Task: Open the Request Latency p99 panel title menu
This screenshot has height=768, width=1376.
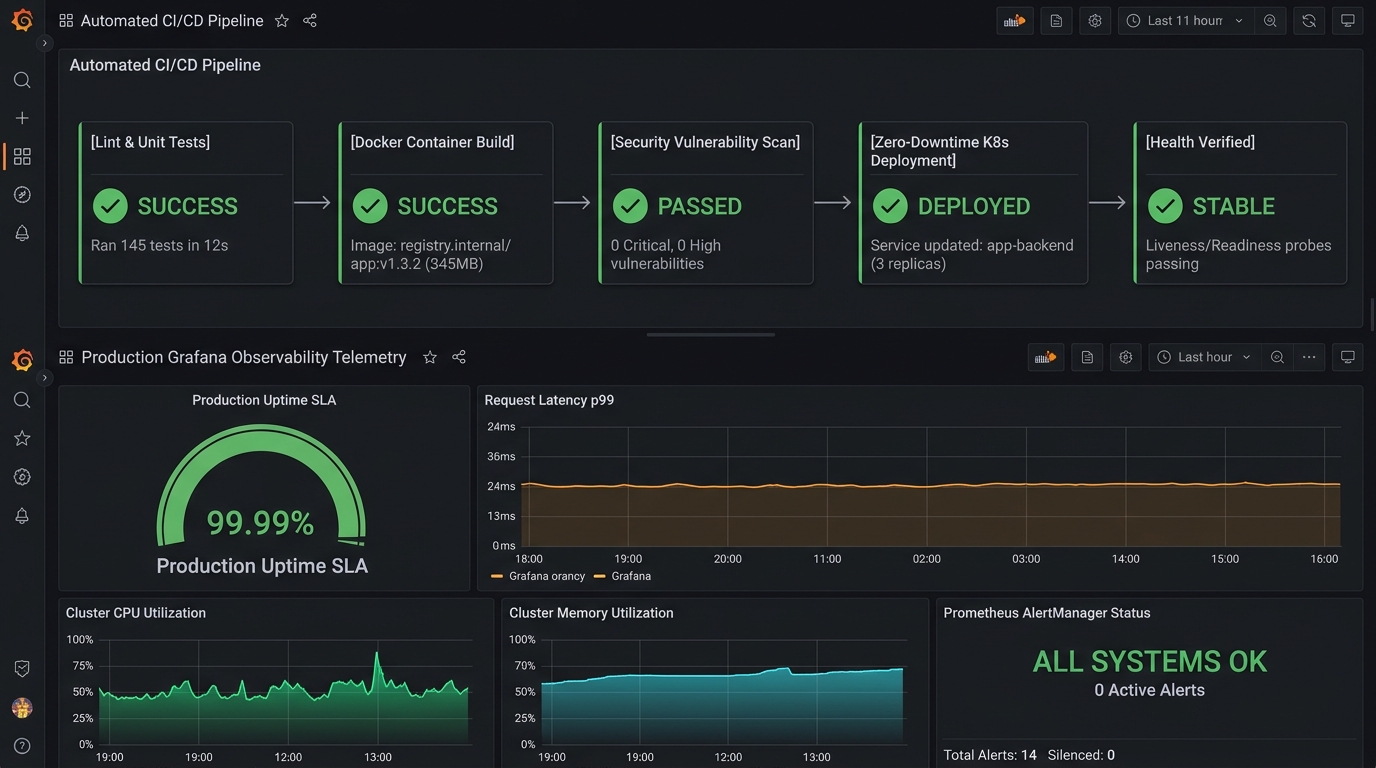Action: pyautogui.click(x=549, y=400)
